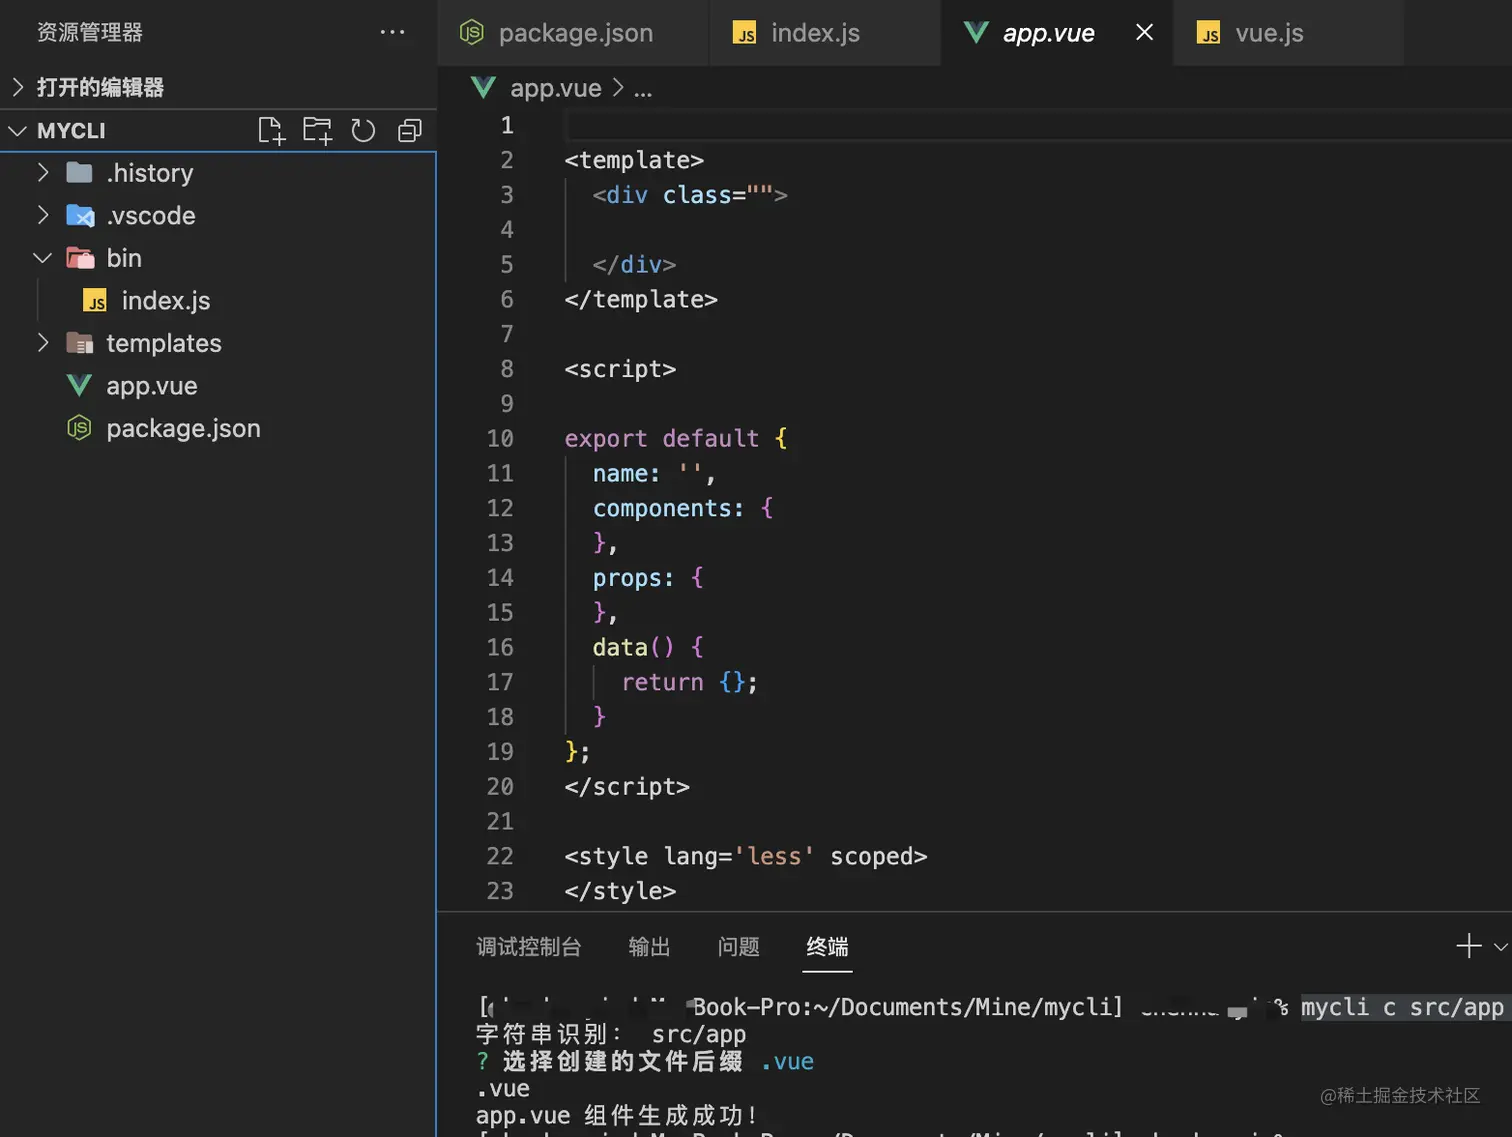Click the </script> closing tag
Screen dimensions: 1512x1137
pos(627,787)
